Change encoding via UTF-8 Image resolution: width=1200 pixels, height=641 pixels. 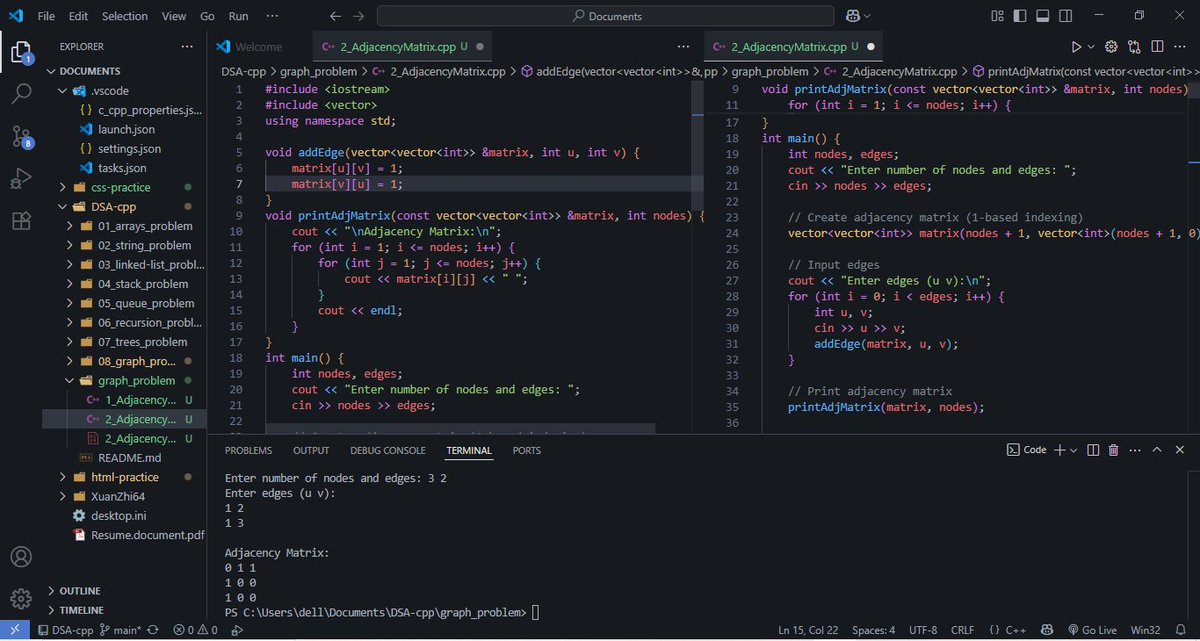923,631
